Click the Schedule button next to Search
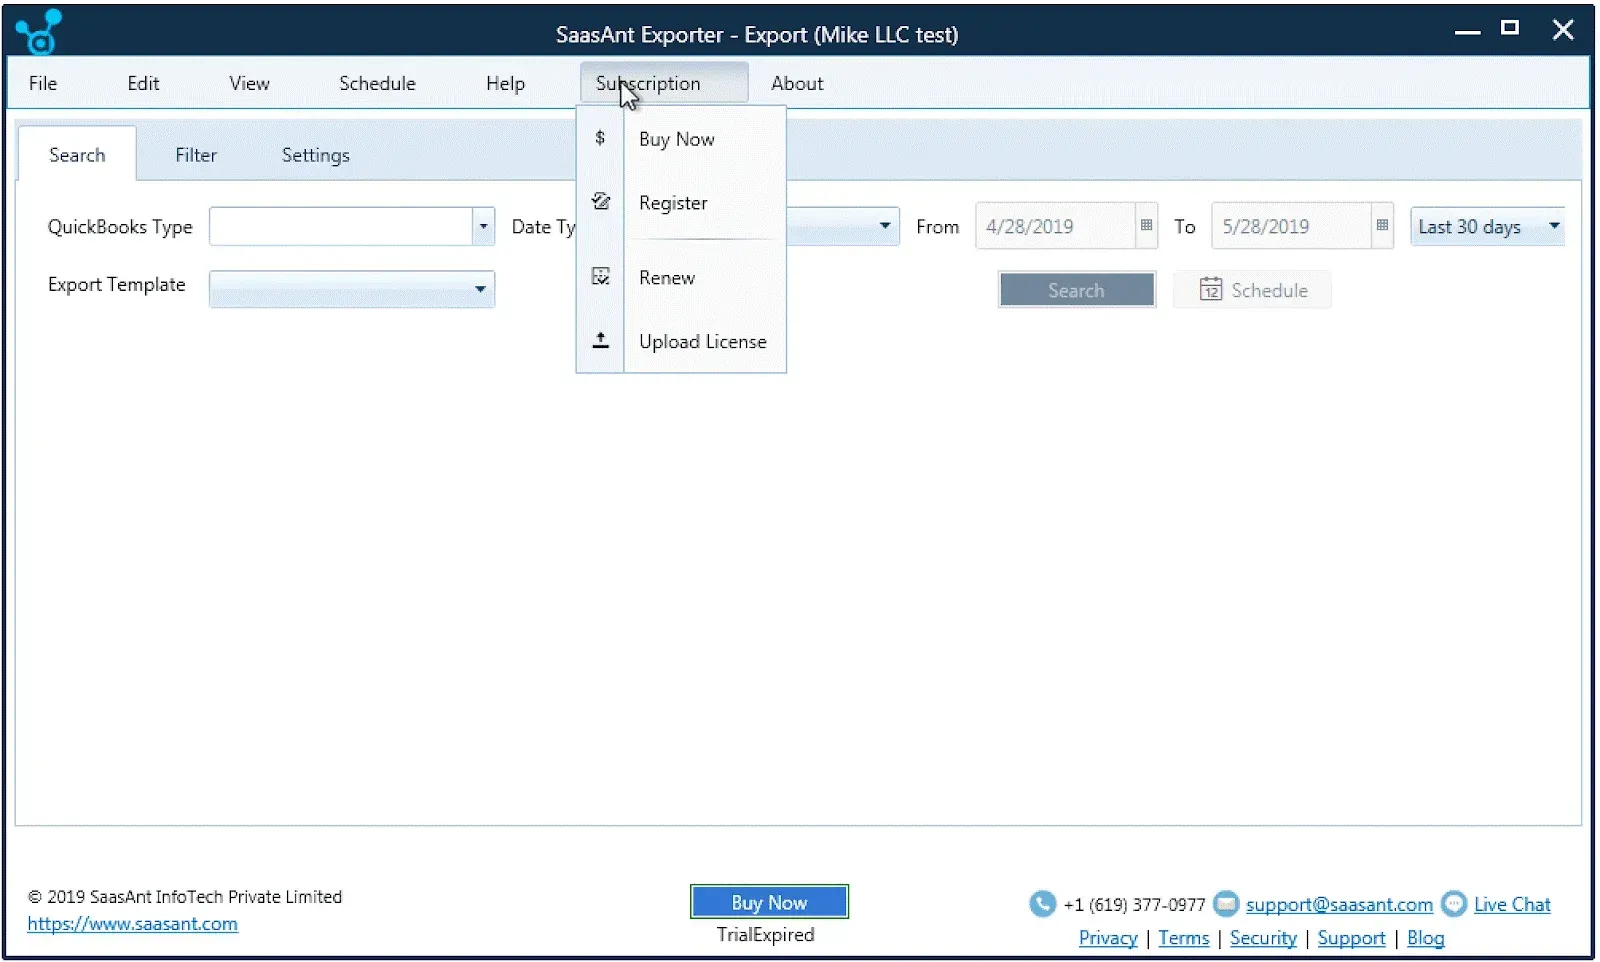The height and width of the screenshot is (962, 1600). click(x=1252, y=290)
